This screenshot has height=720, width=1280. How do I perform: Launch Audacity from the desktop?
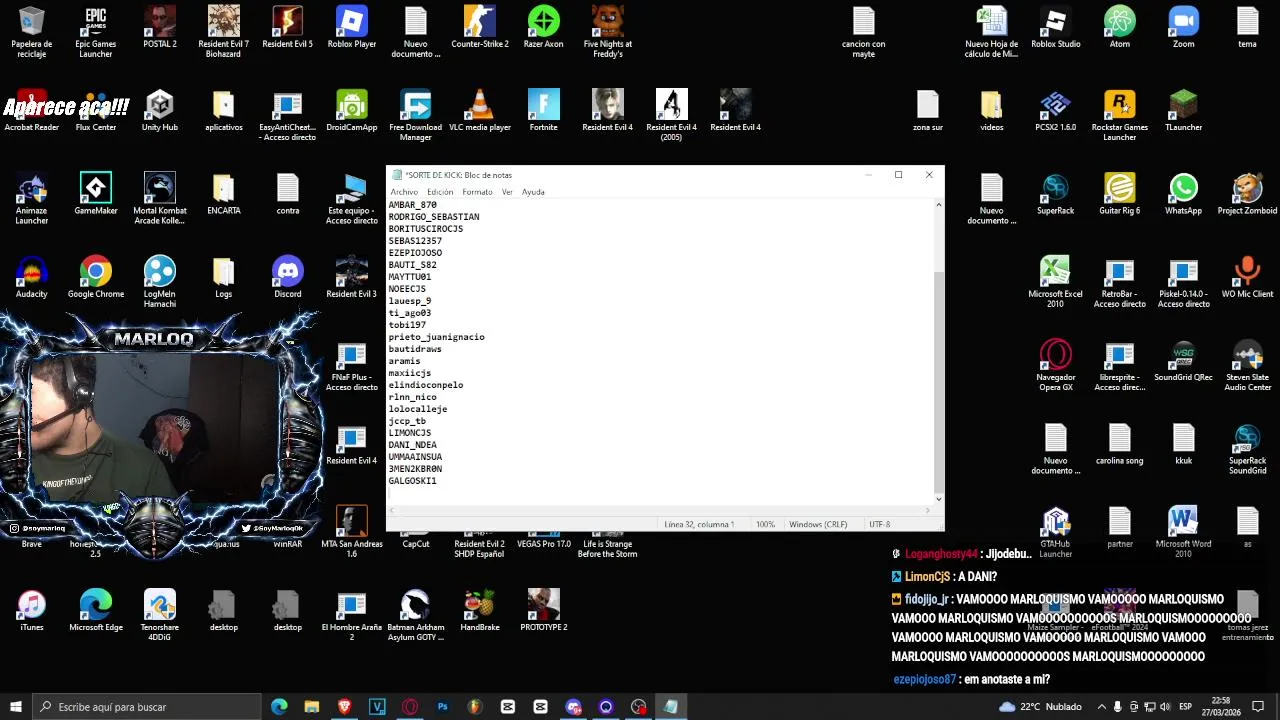point(32,278)
